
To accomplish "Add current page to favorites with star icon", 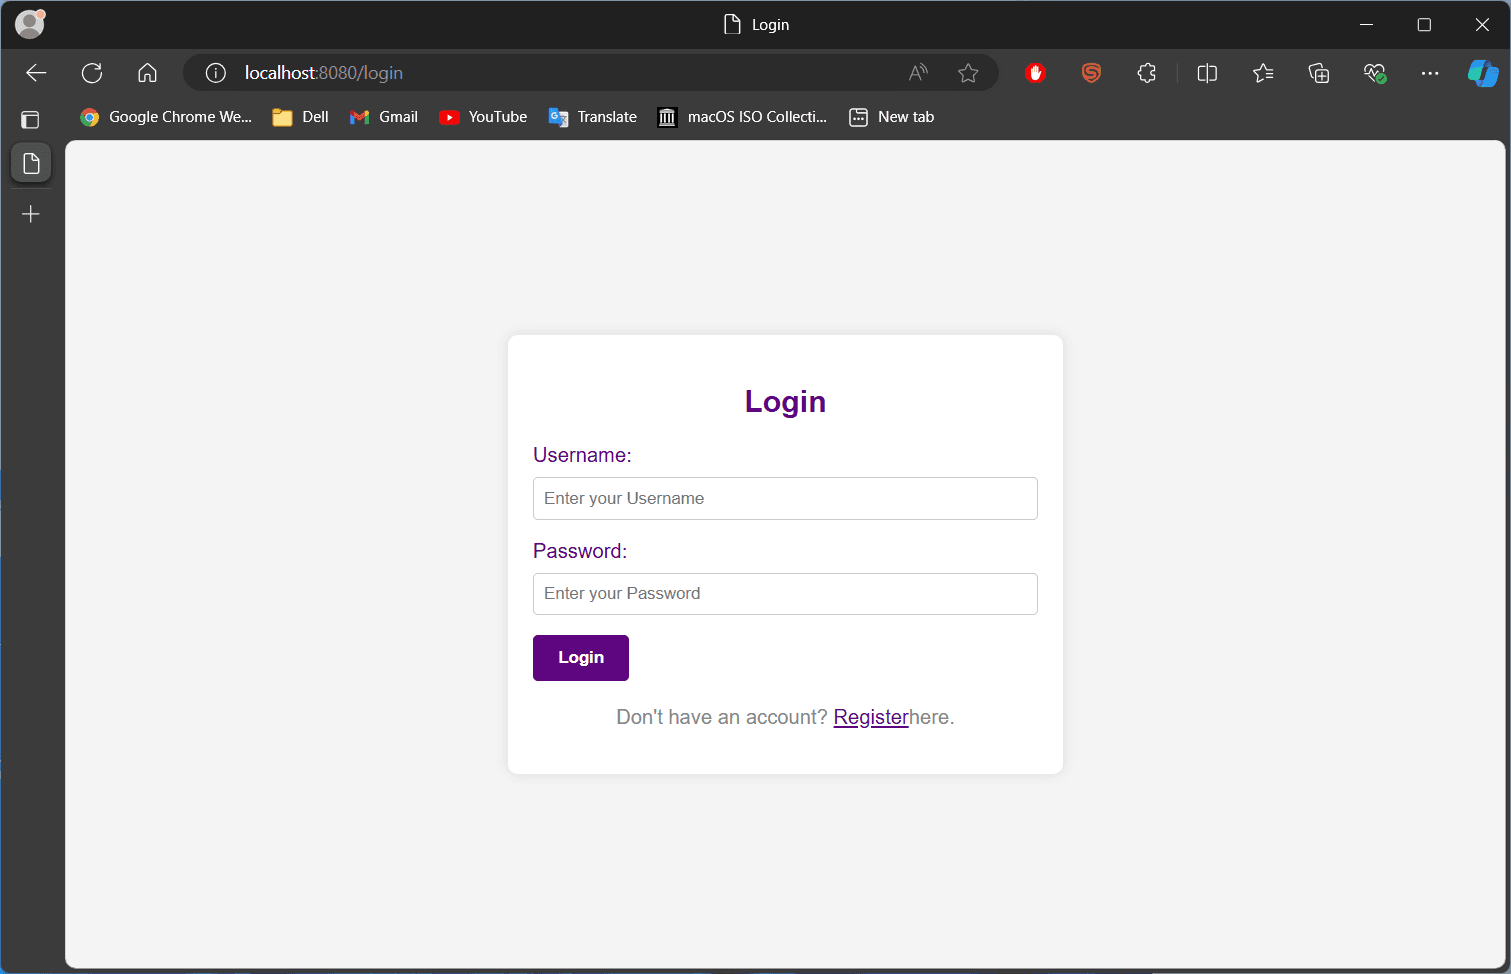I will coord(967,72).
